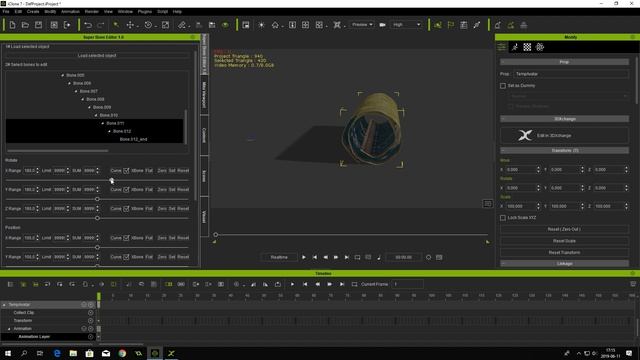This screenshot has height=360, width=640.
Task: Open the Create menu
Action: pos(33,11)
